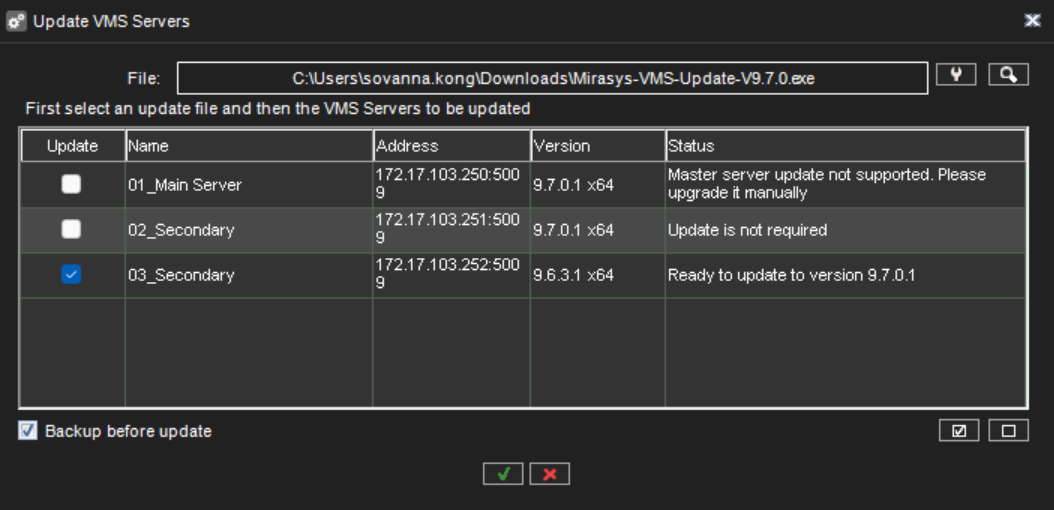The height and width of the screenshot is (510, 1054).
Task: Click the magnifier browse icon for update file
Action: coord(1008,75)
